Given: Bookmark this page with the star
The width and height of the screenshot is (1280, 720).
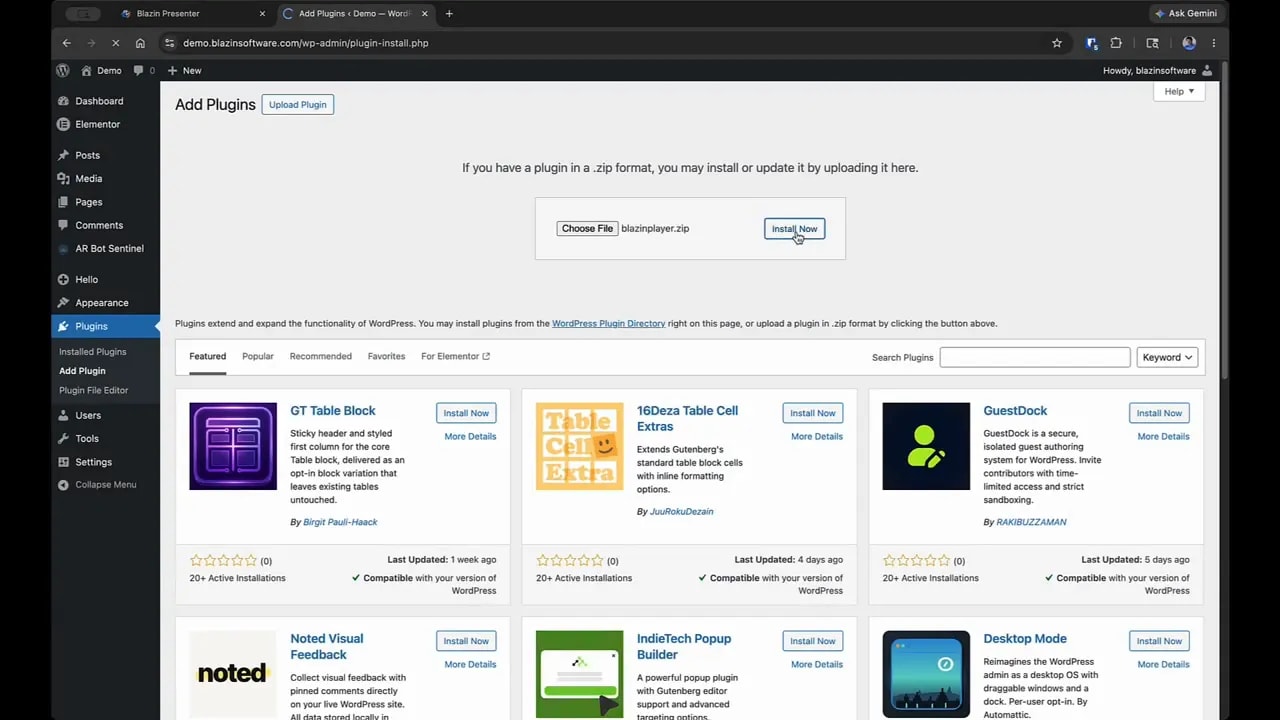Looking at the screenshot, I should click(x=1057, y=43).
